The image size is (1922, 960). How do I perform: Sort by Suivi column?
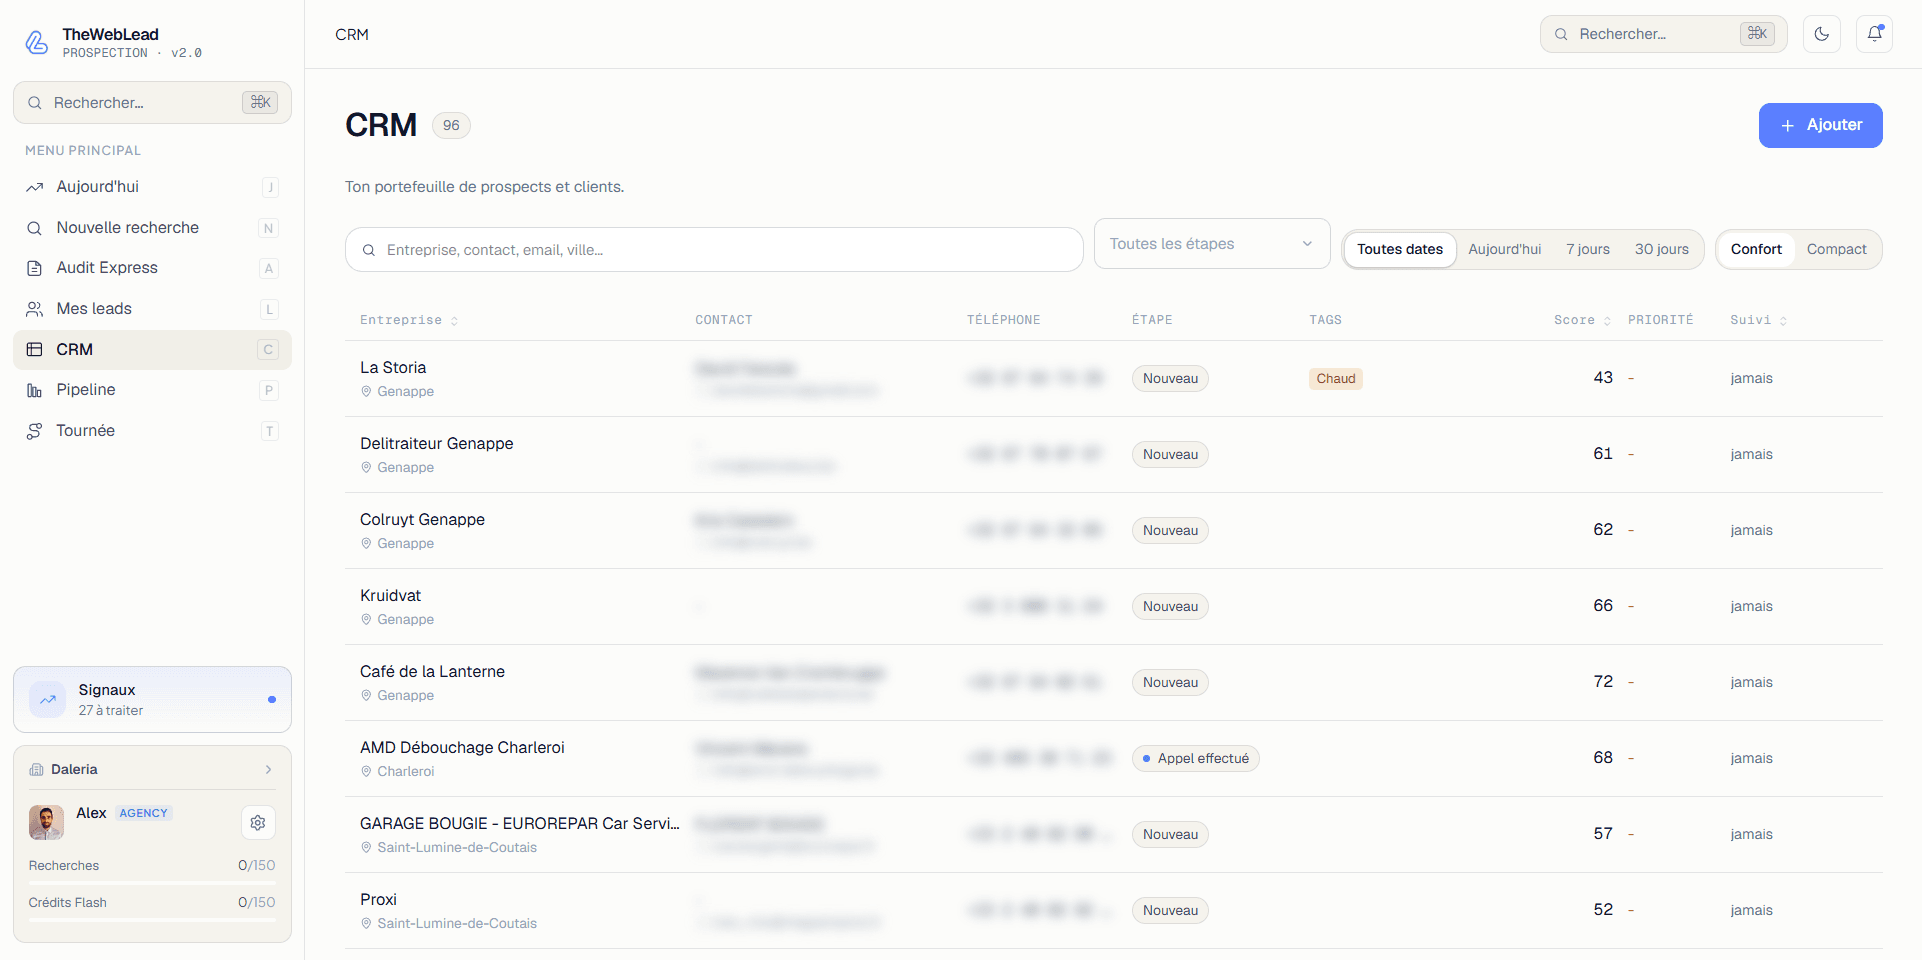coord(1758,320)
